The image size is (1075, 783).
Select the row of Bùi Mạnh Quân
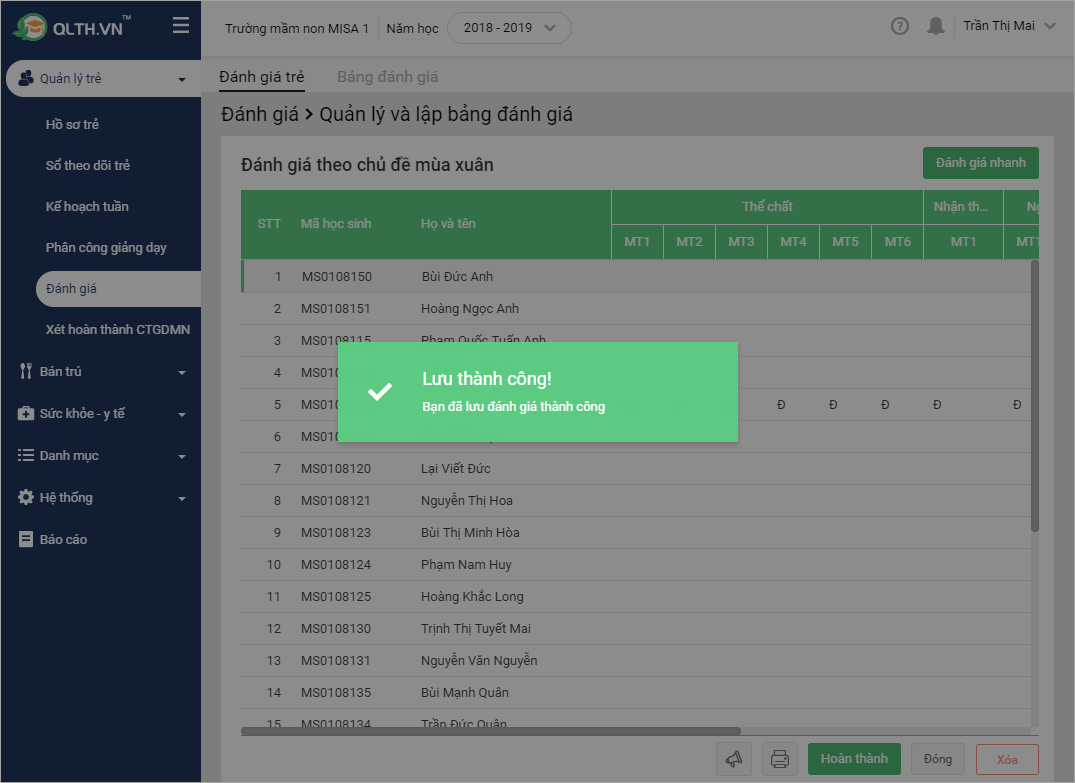pos(636,692)
